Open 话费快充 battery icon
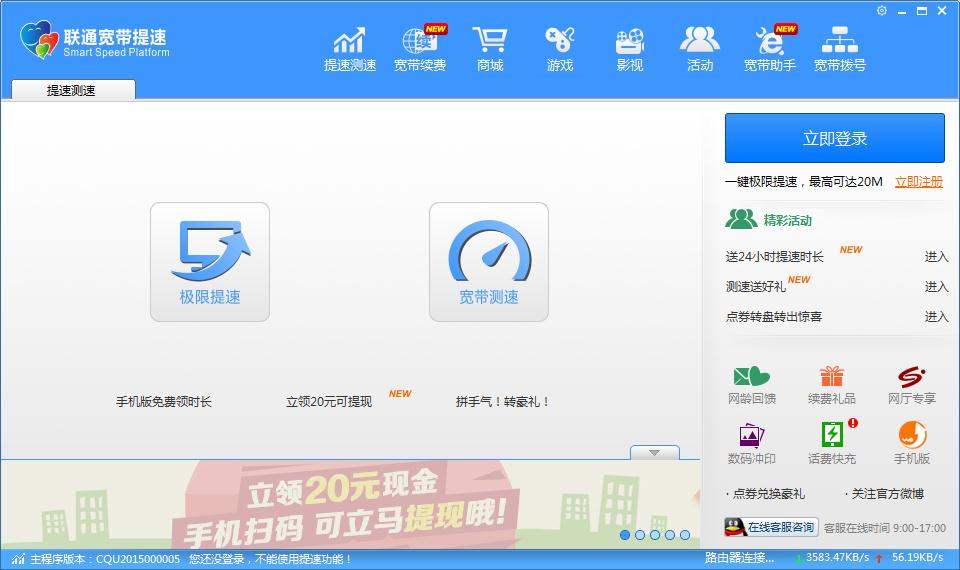The height and width of the screenshot is (570, 960). 831,443
